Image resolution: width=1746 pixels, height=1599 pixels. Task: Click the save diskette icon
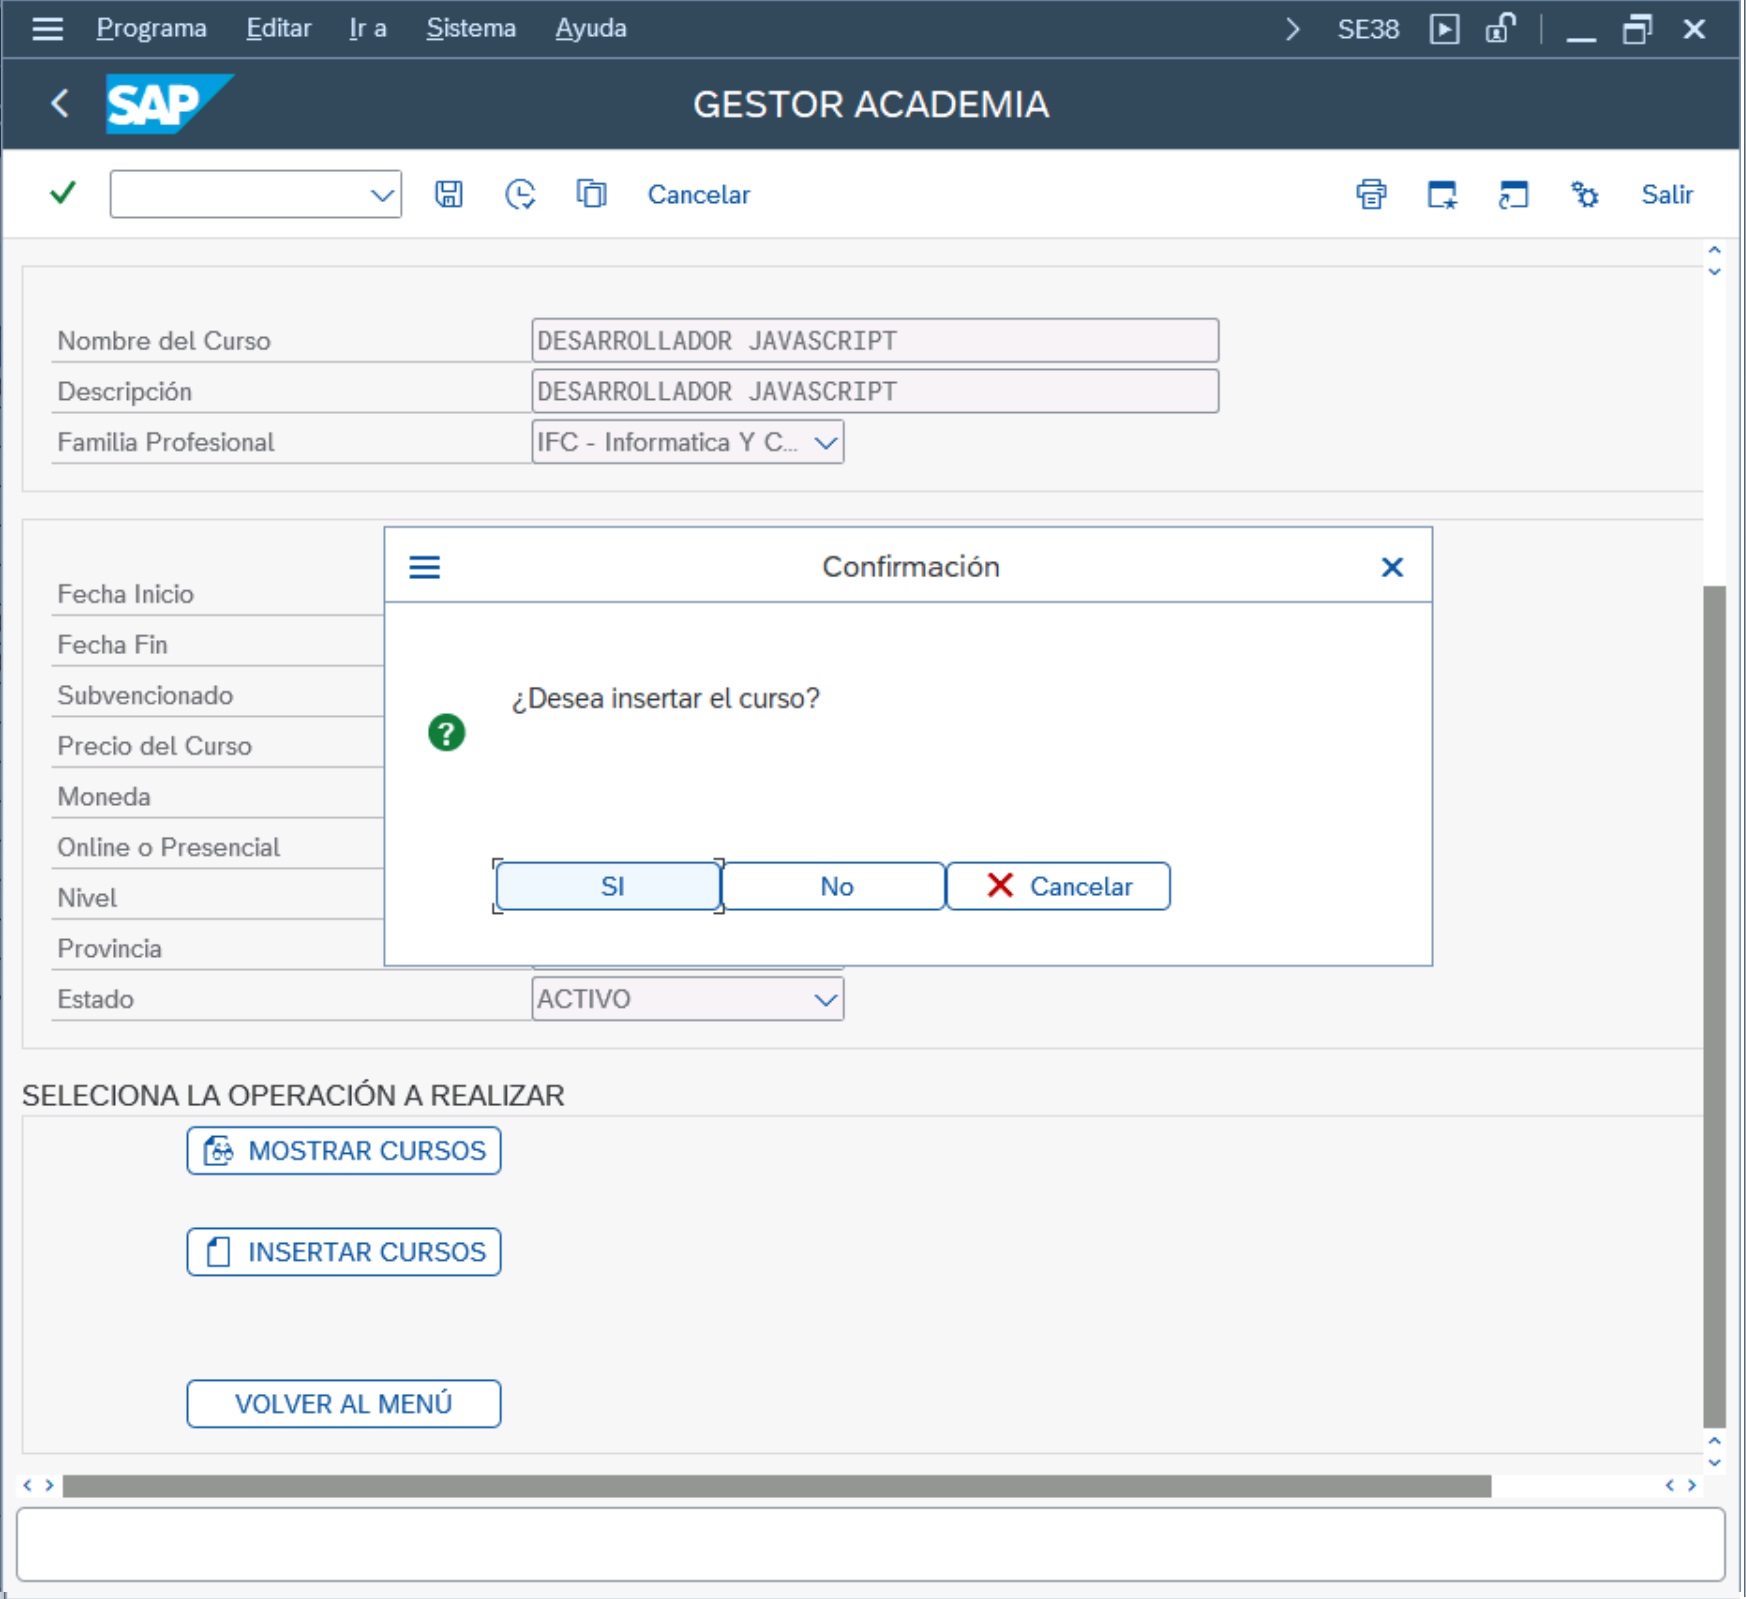(449, 194)
